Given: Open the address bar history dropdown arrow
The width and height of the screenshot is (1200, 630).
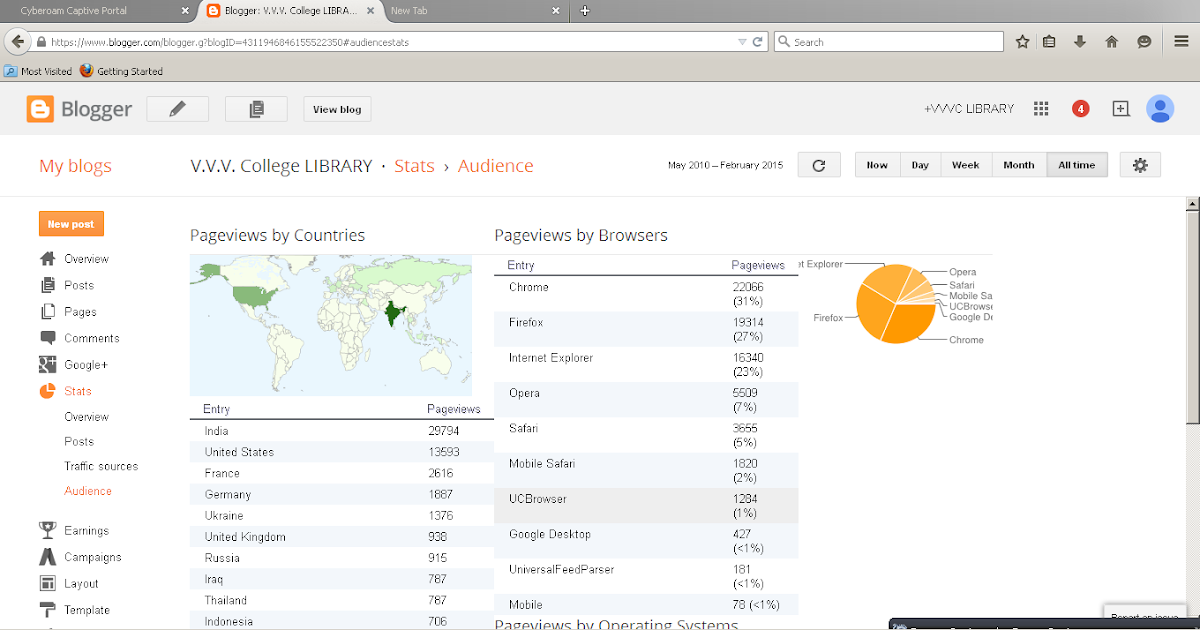Looking at the screenshot, I should pos(741,42).
